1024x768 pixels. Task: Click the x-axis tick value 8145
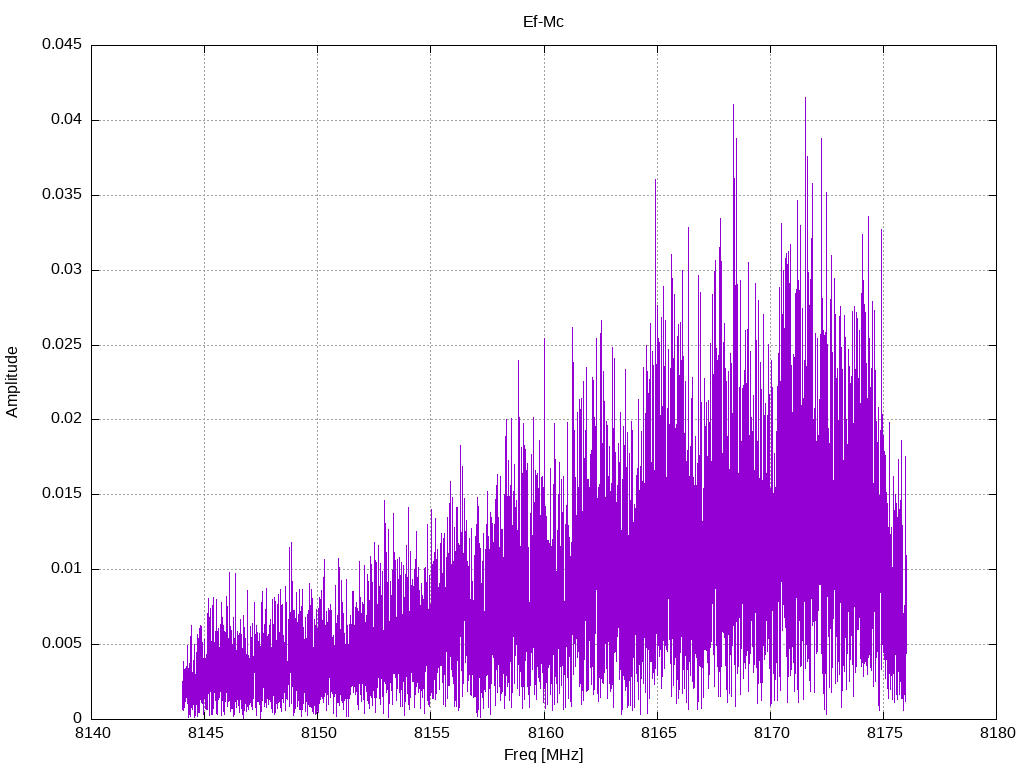[206, 733]
